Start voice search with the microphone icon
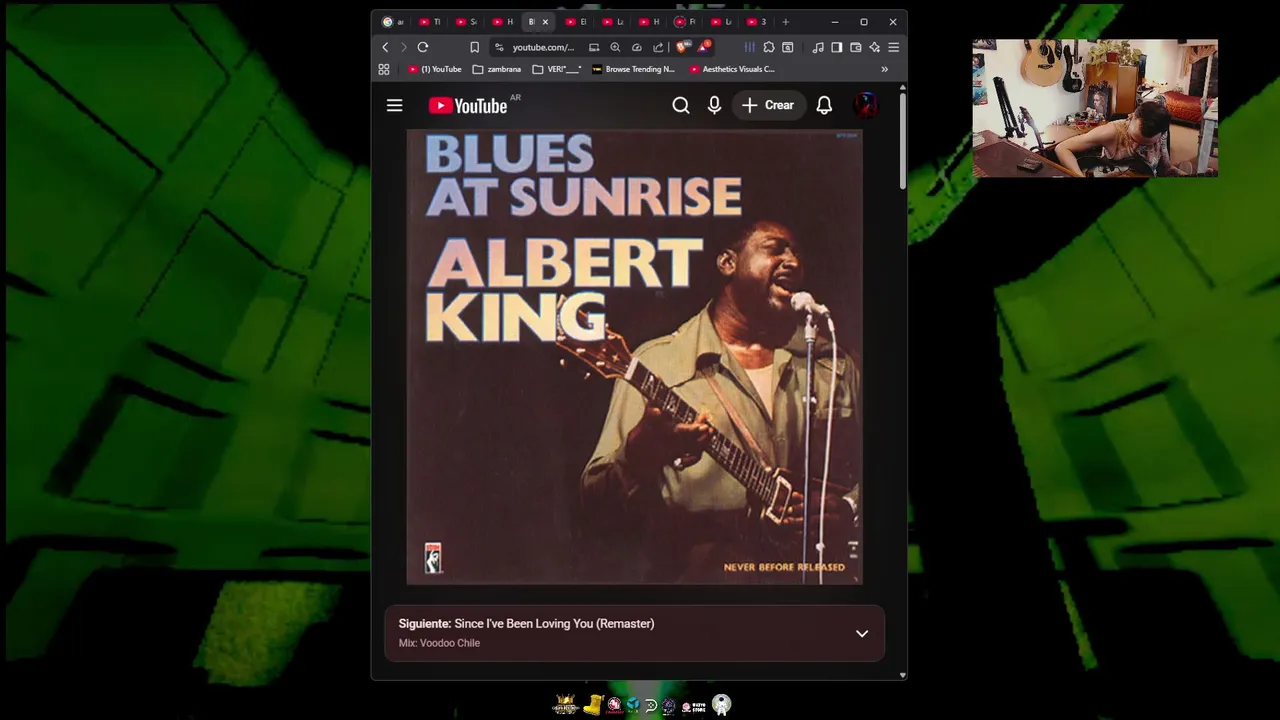 tap(714, 105)
